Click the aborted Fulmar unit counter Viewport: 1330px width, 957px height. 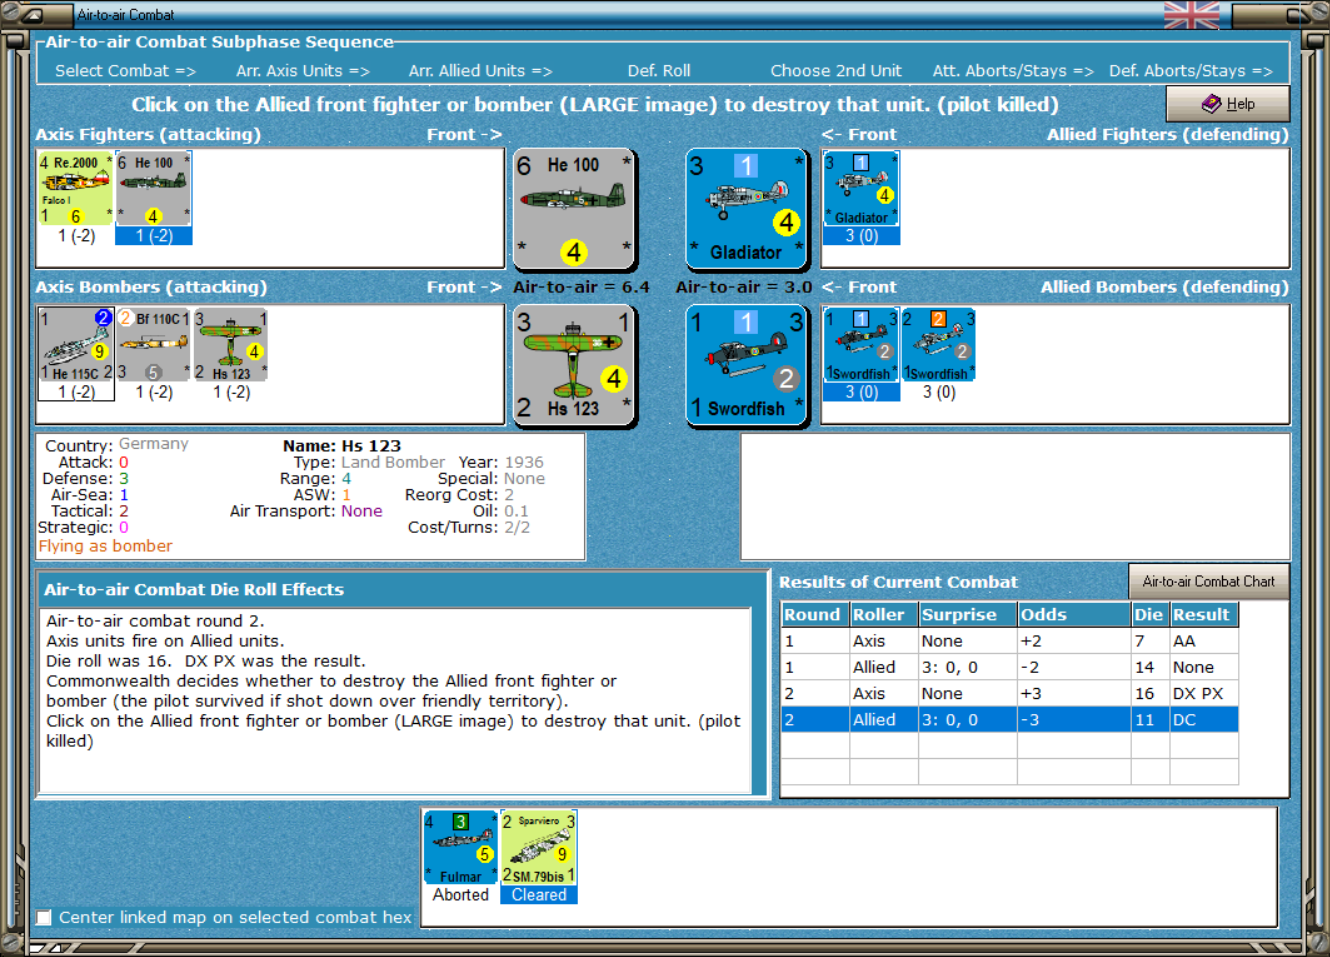click(461, 847)
